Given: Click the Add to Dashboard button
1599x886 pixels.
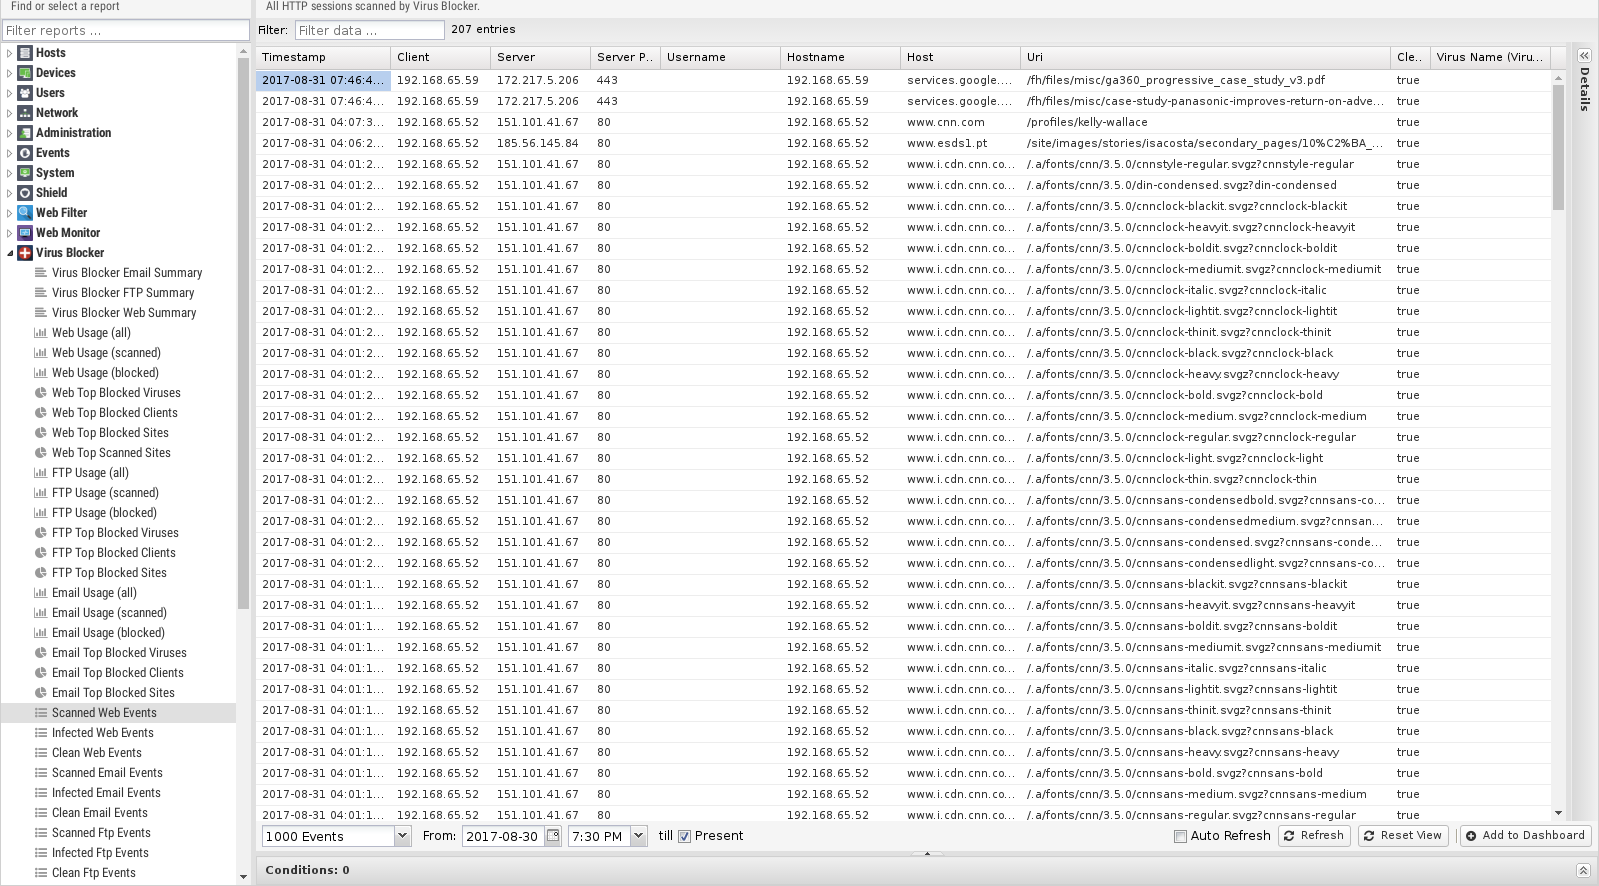Looking at the screenshot, I should [1525, 836].
